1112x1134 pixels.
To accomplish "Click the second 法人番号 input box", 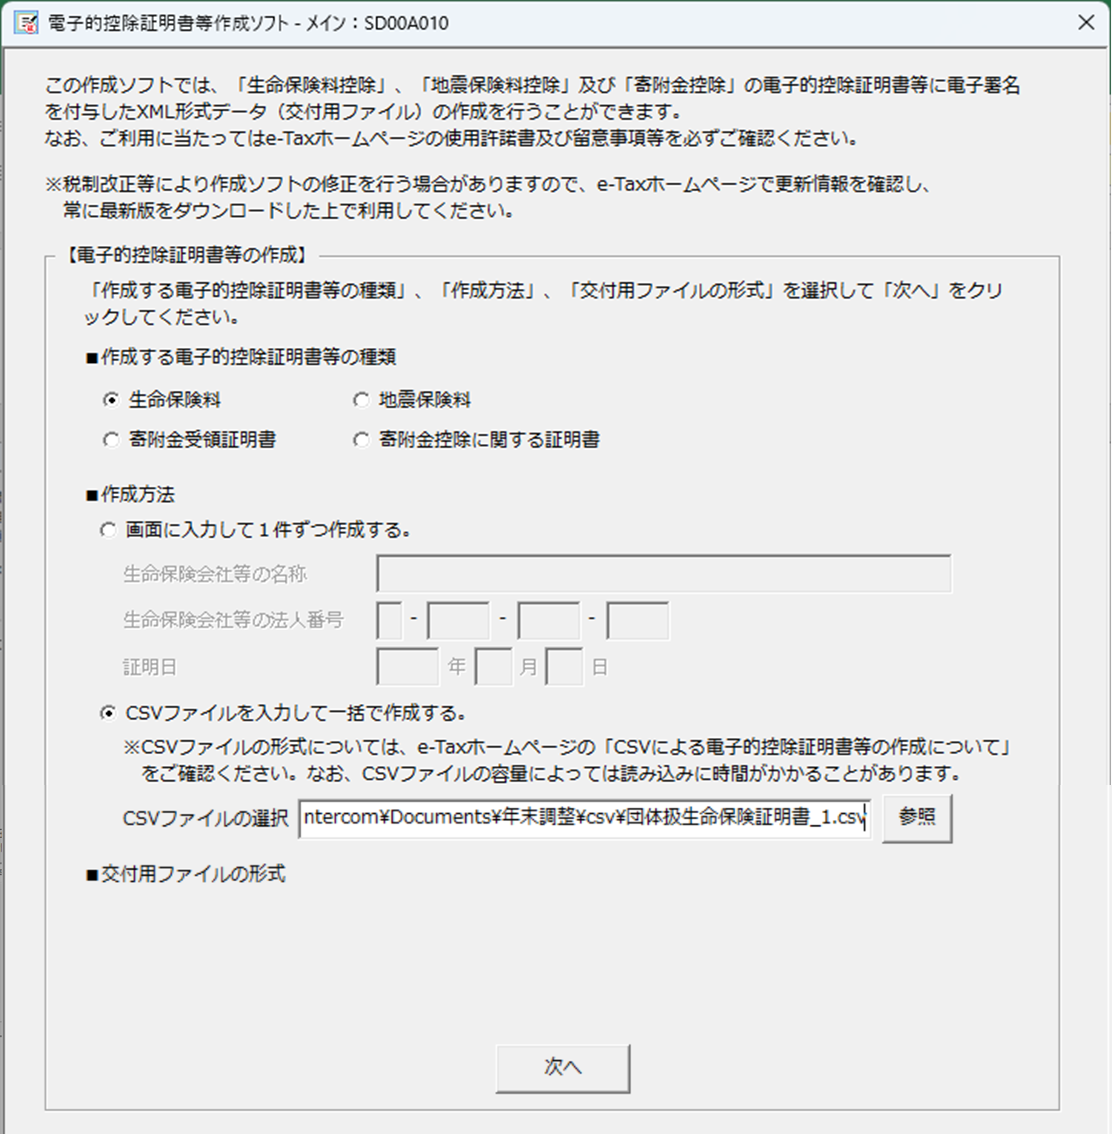I will point(458,621).
